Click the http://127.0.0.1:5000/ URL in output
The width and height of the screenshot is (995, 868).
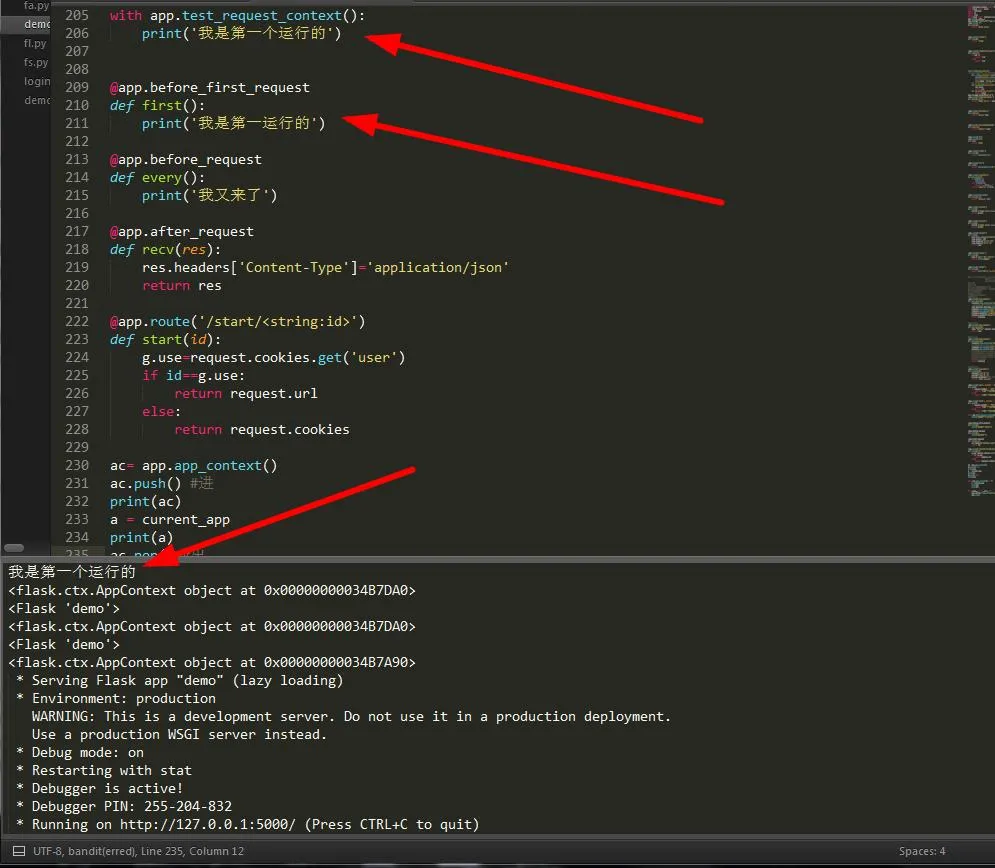207,825
